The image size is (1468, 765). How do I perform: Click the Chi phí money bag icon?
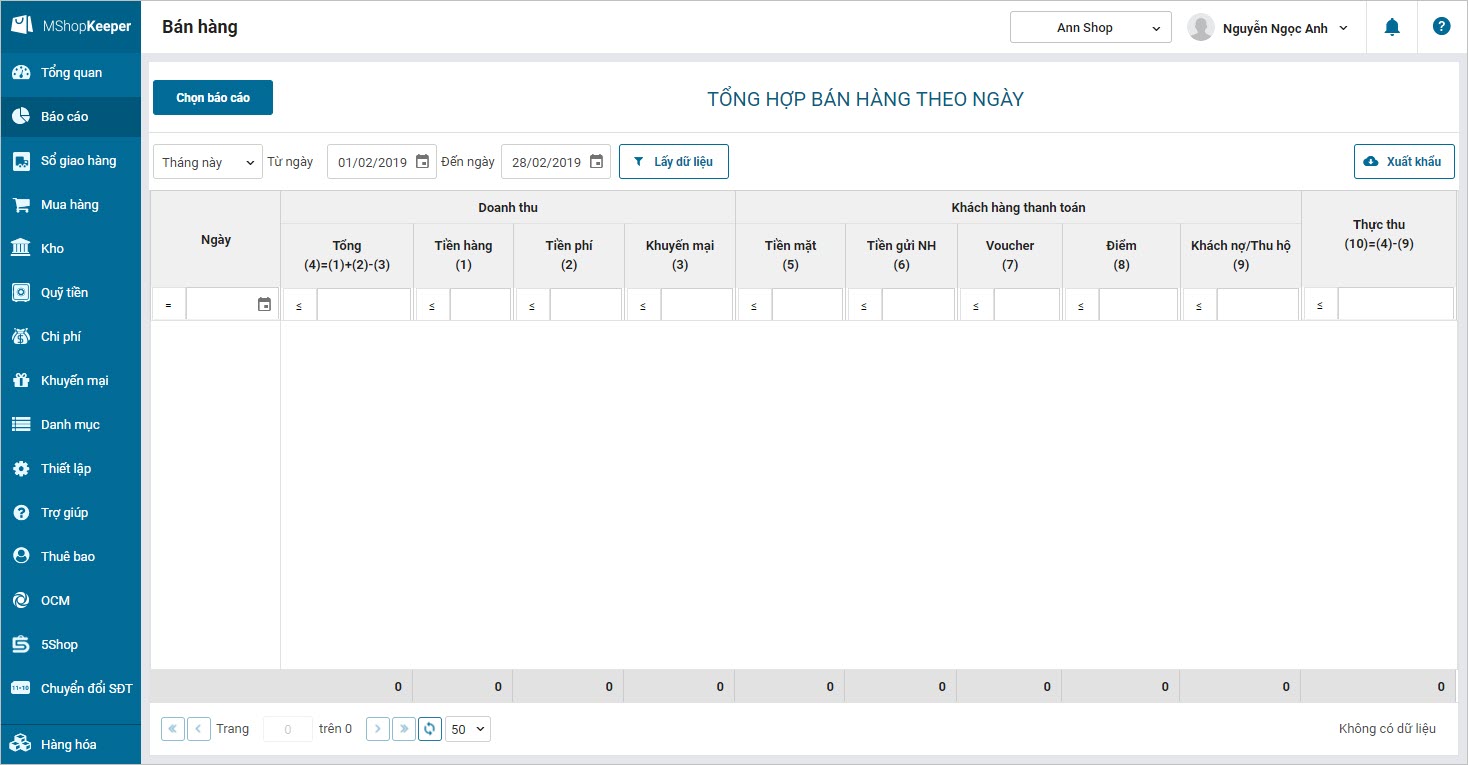pyautogui.click(x=21, y=337)
